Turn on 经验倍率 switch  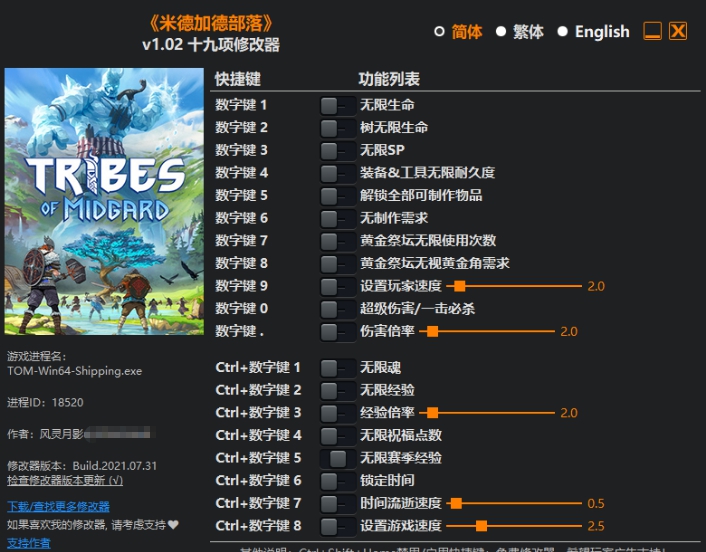click(x=338, y=413)
